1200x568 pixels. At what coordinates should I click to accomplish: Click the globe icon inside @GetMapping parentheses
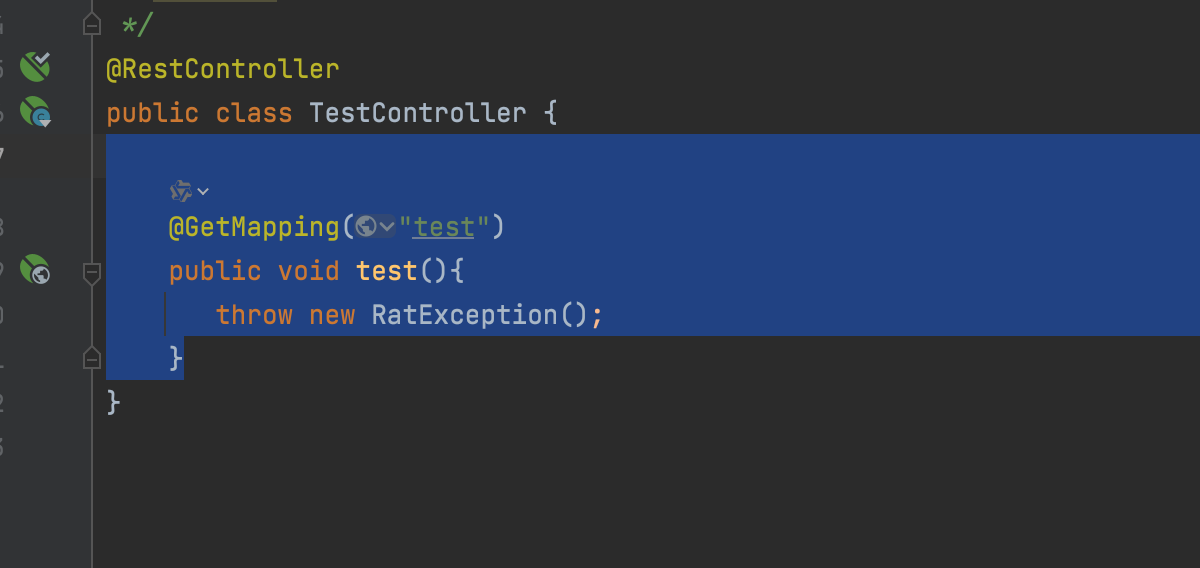pyautogui.click(x=366, y=227)
